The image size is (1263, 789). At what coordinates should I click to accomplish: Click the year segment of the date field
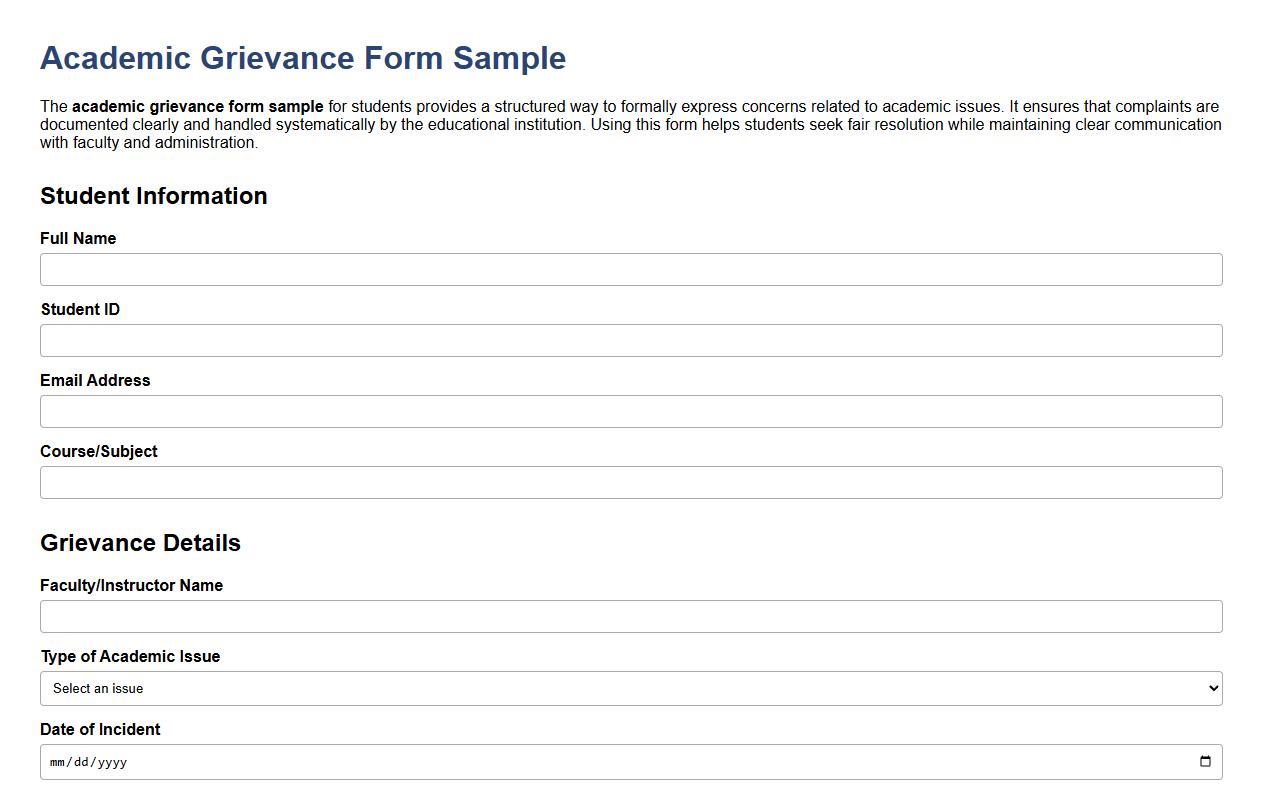point(112,761)
